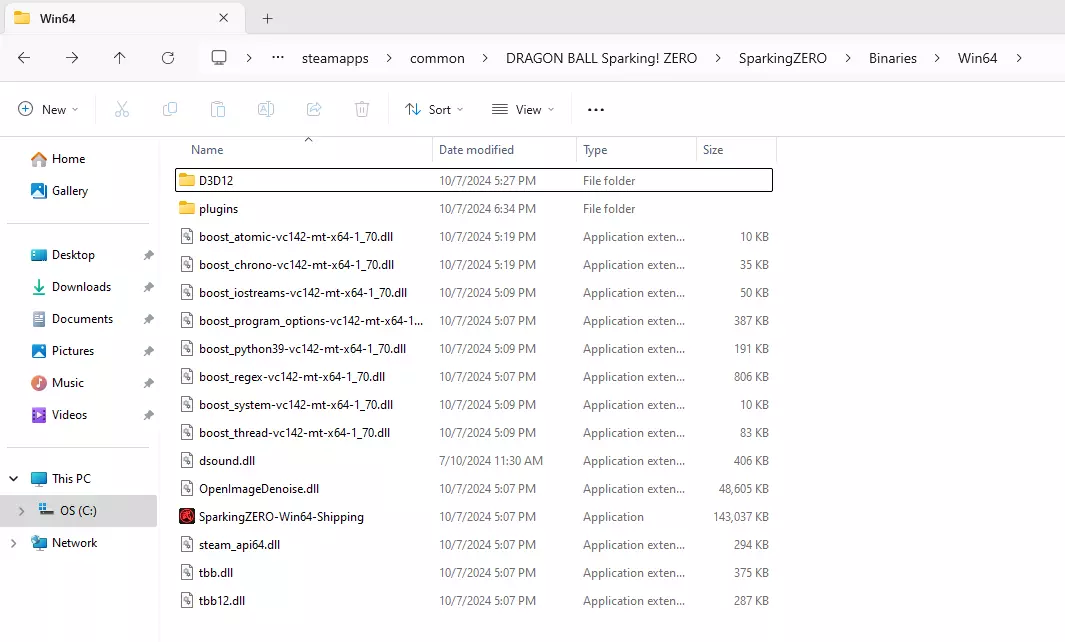Select the SparkingZERO-Win64-Shipping application icon

tap(187, 516)
